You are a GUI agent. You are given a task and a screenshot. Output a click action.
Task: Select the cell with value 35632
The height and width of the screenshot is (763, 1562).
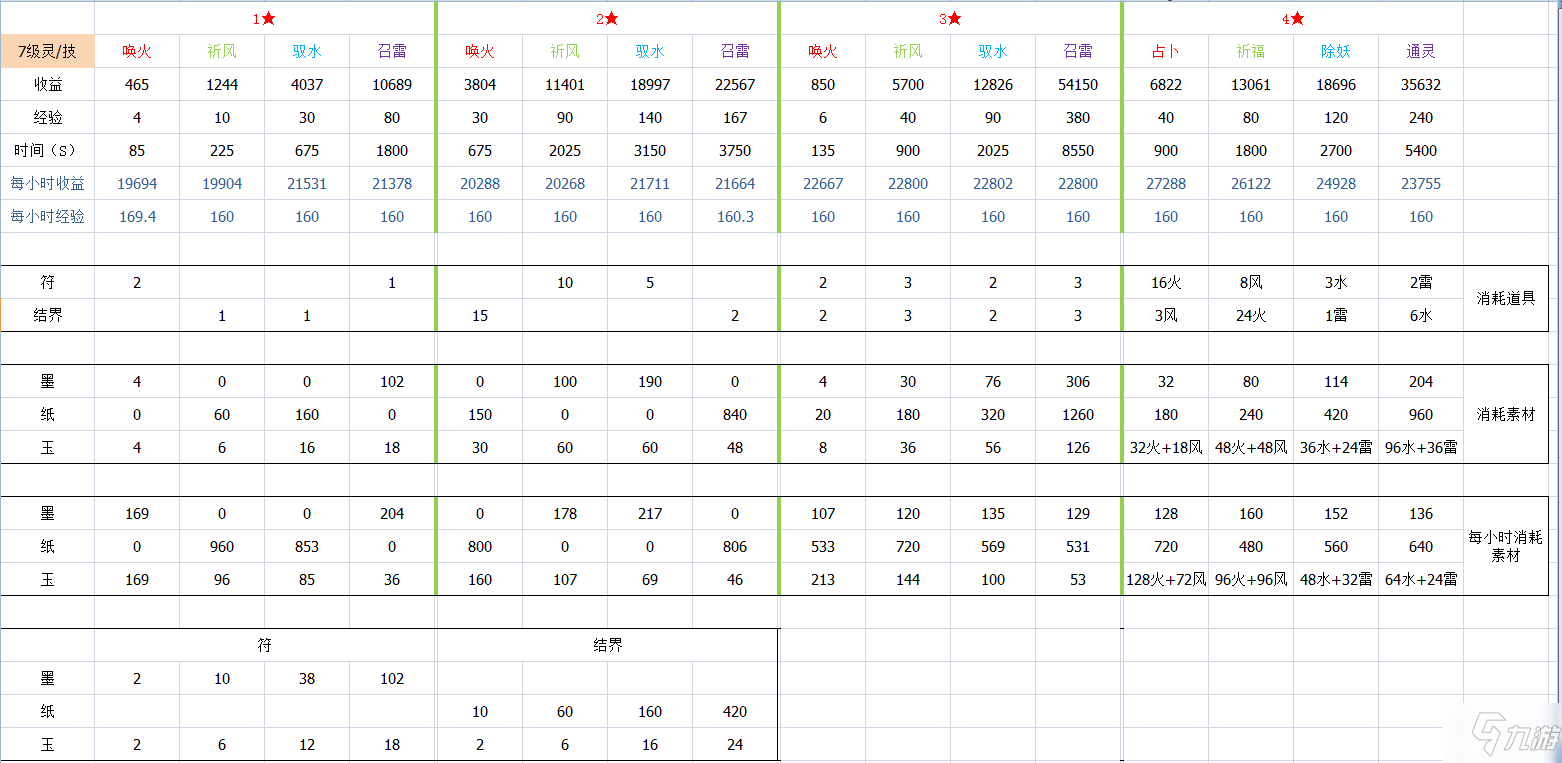pos(1421,85)
